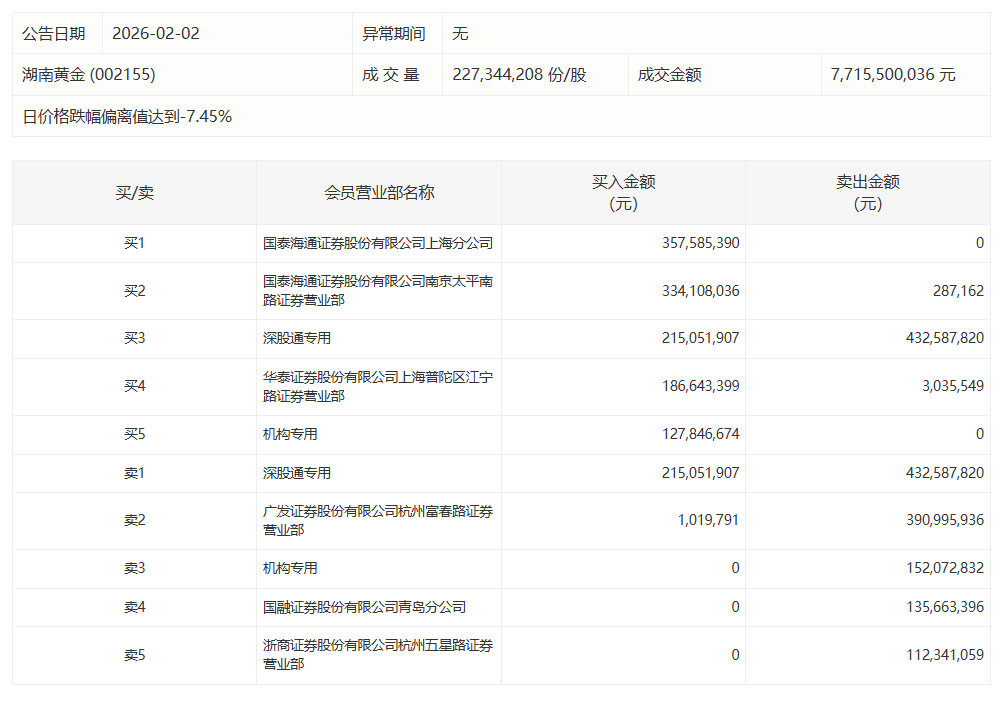The image size is (1000, 705).
Task: Click the 卖出金额 (元) column header
Action: (867, 193)
